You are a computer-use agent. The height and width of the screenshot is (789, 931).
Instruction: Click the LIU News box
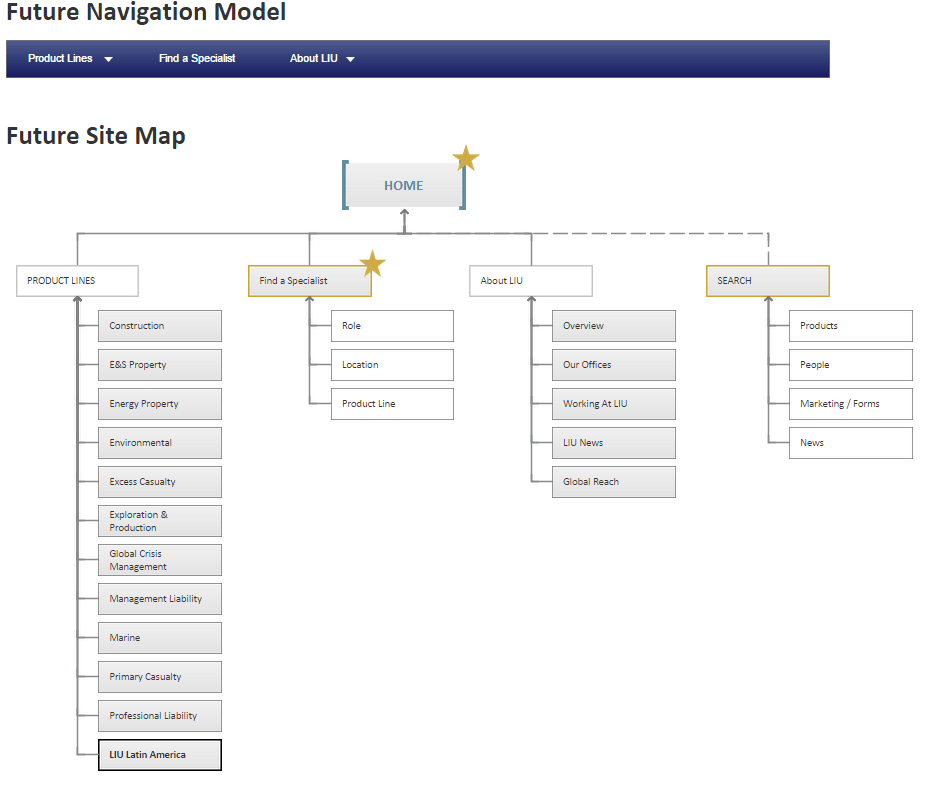(614, 443)
